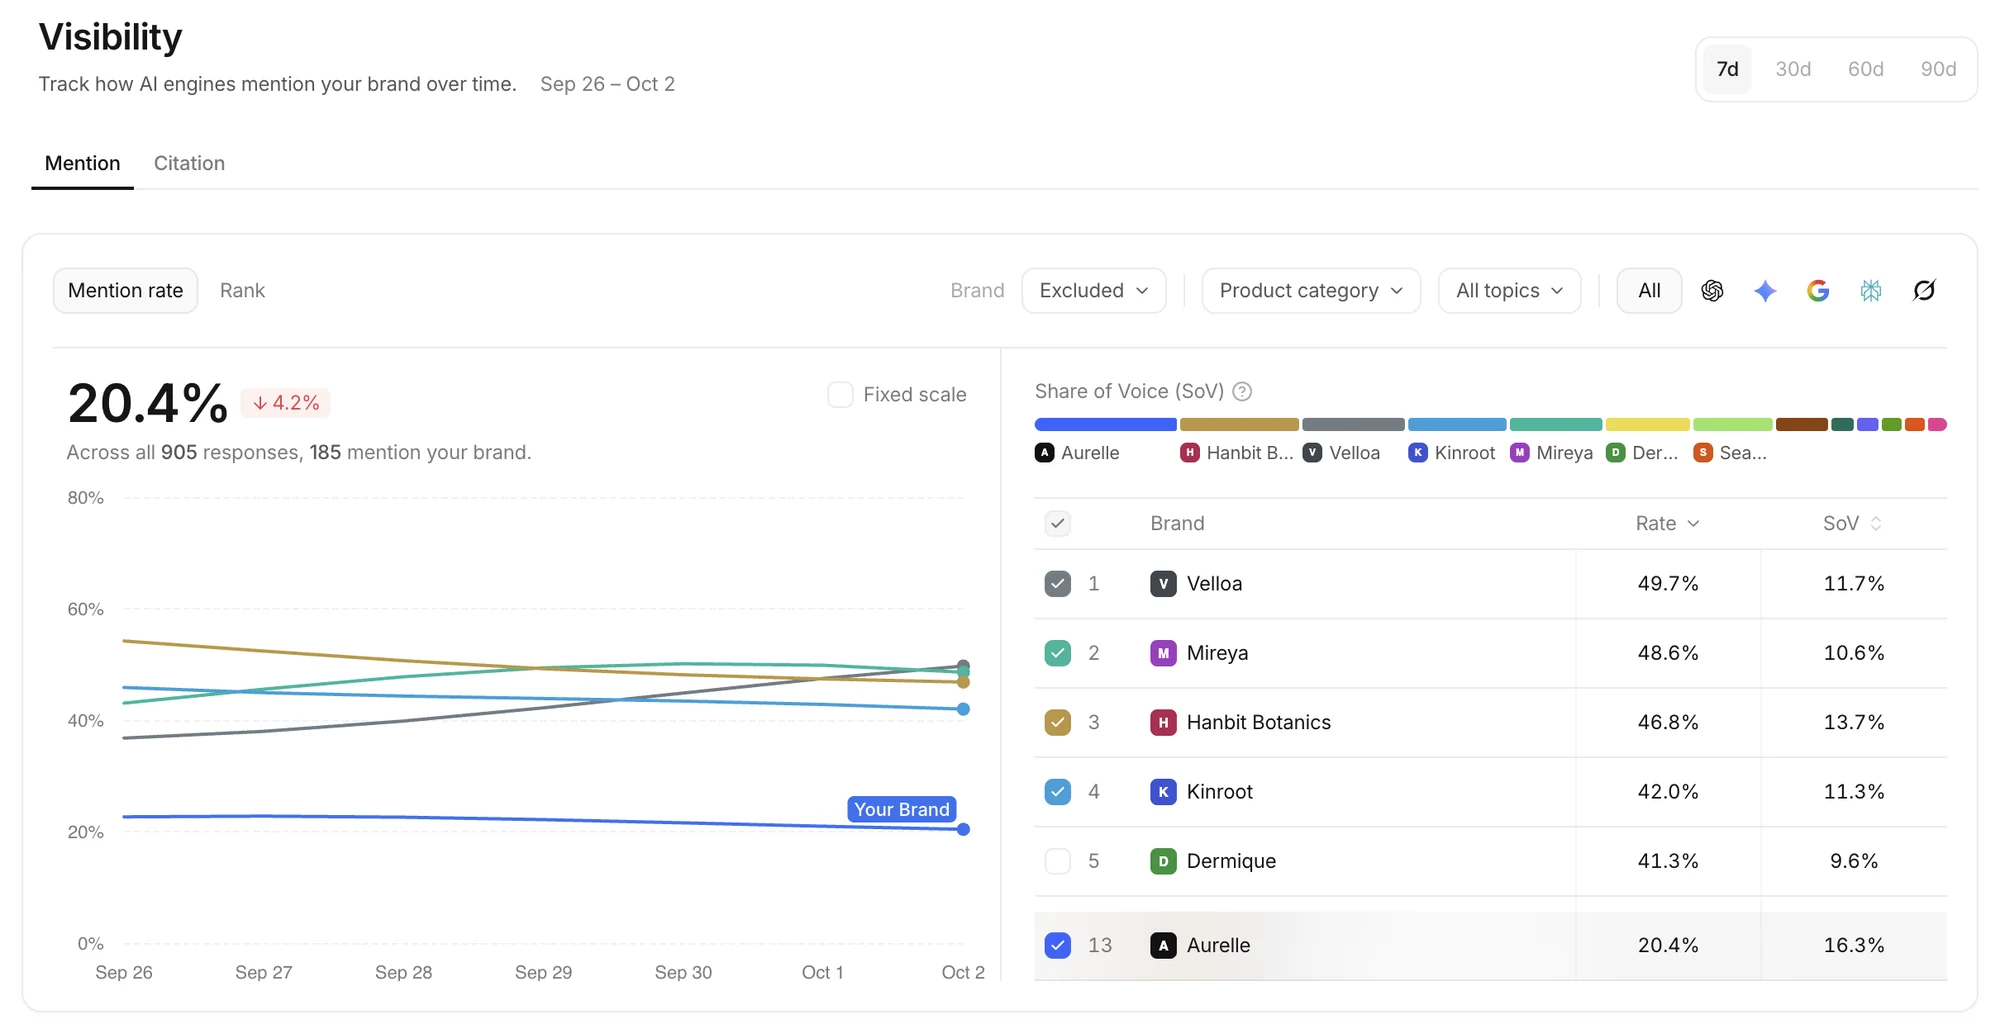Screen dimensions: 2000x1024
Task: Select the Mention rate view
Action: pyautogui.click(x=125, y=291)
